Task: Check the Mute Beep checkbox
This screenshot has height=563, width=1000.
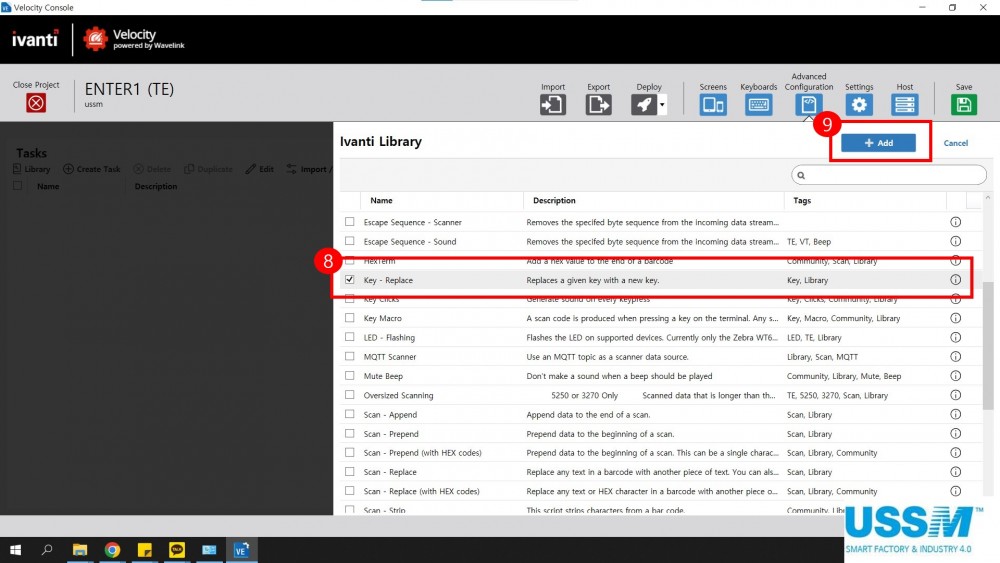Action: 349,376
